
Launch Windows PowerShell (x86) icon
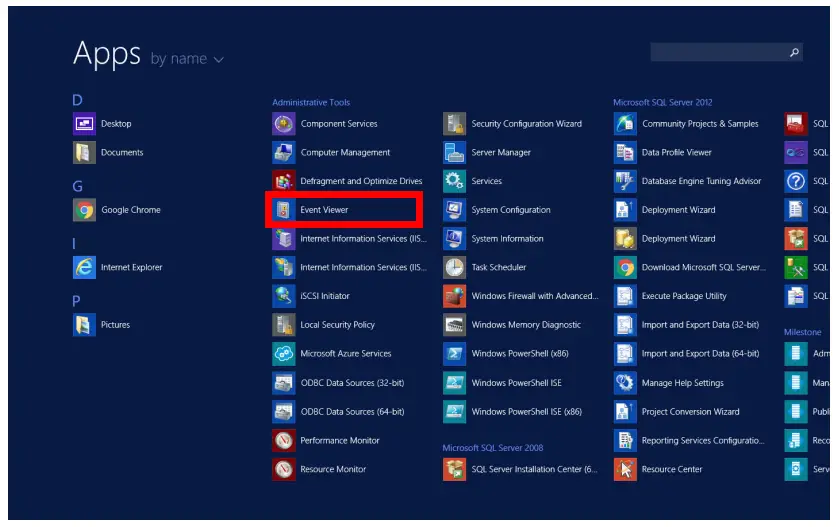click(454, 354)
